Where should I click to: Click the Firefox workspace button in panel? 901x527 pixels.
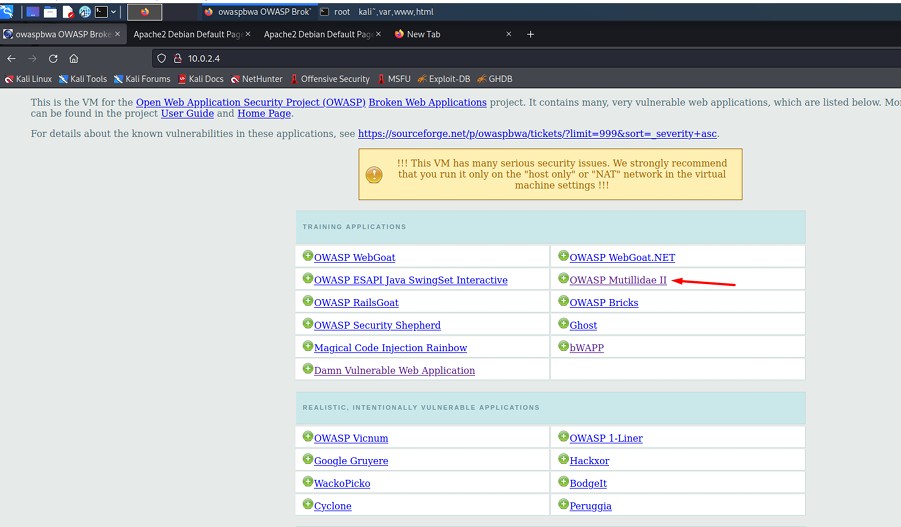[x=144, y=11]
